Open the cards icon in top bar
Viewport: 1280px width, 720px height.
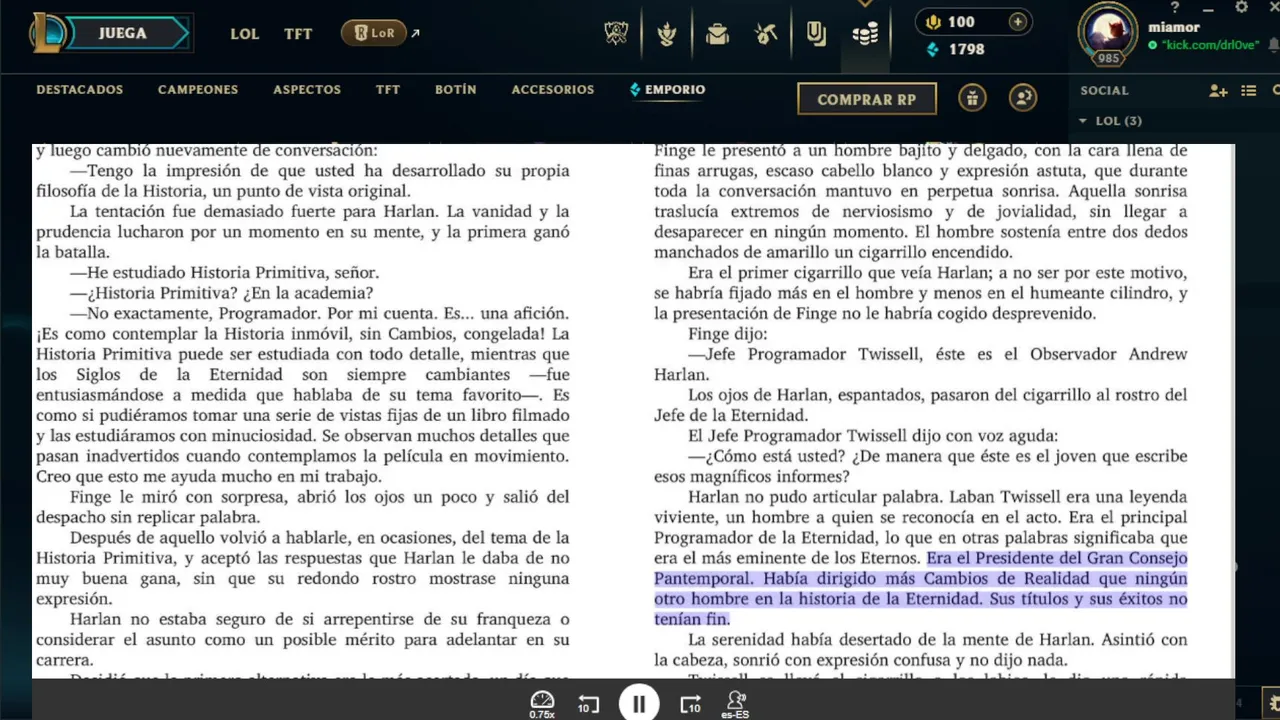point(816,34)
